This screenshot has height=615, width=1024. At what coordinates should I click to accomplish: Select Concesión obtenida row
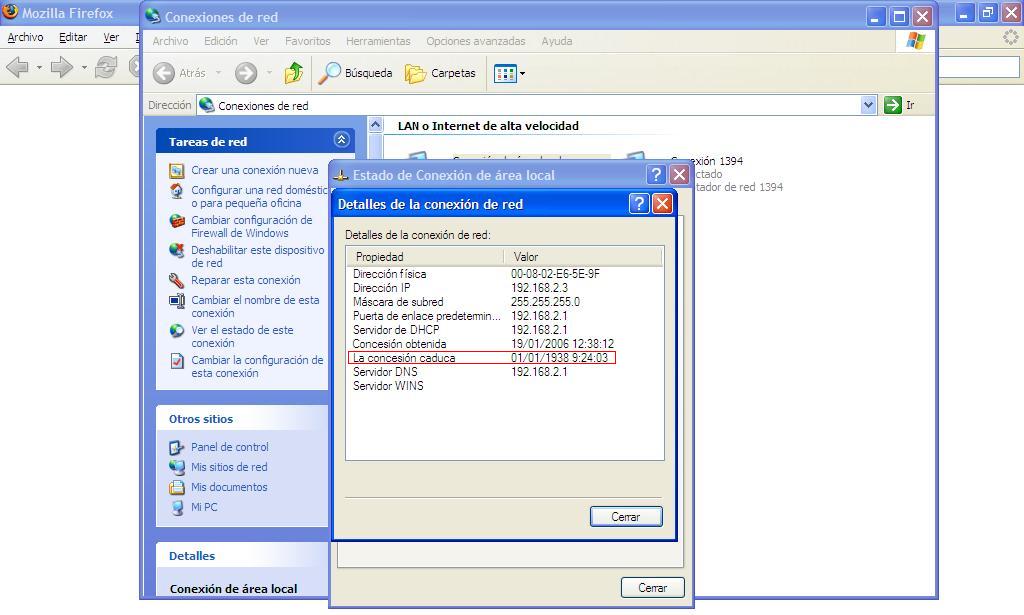click(504, 343)
